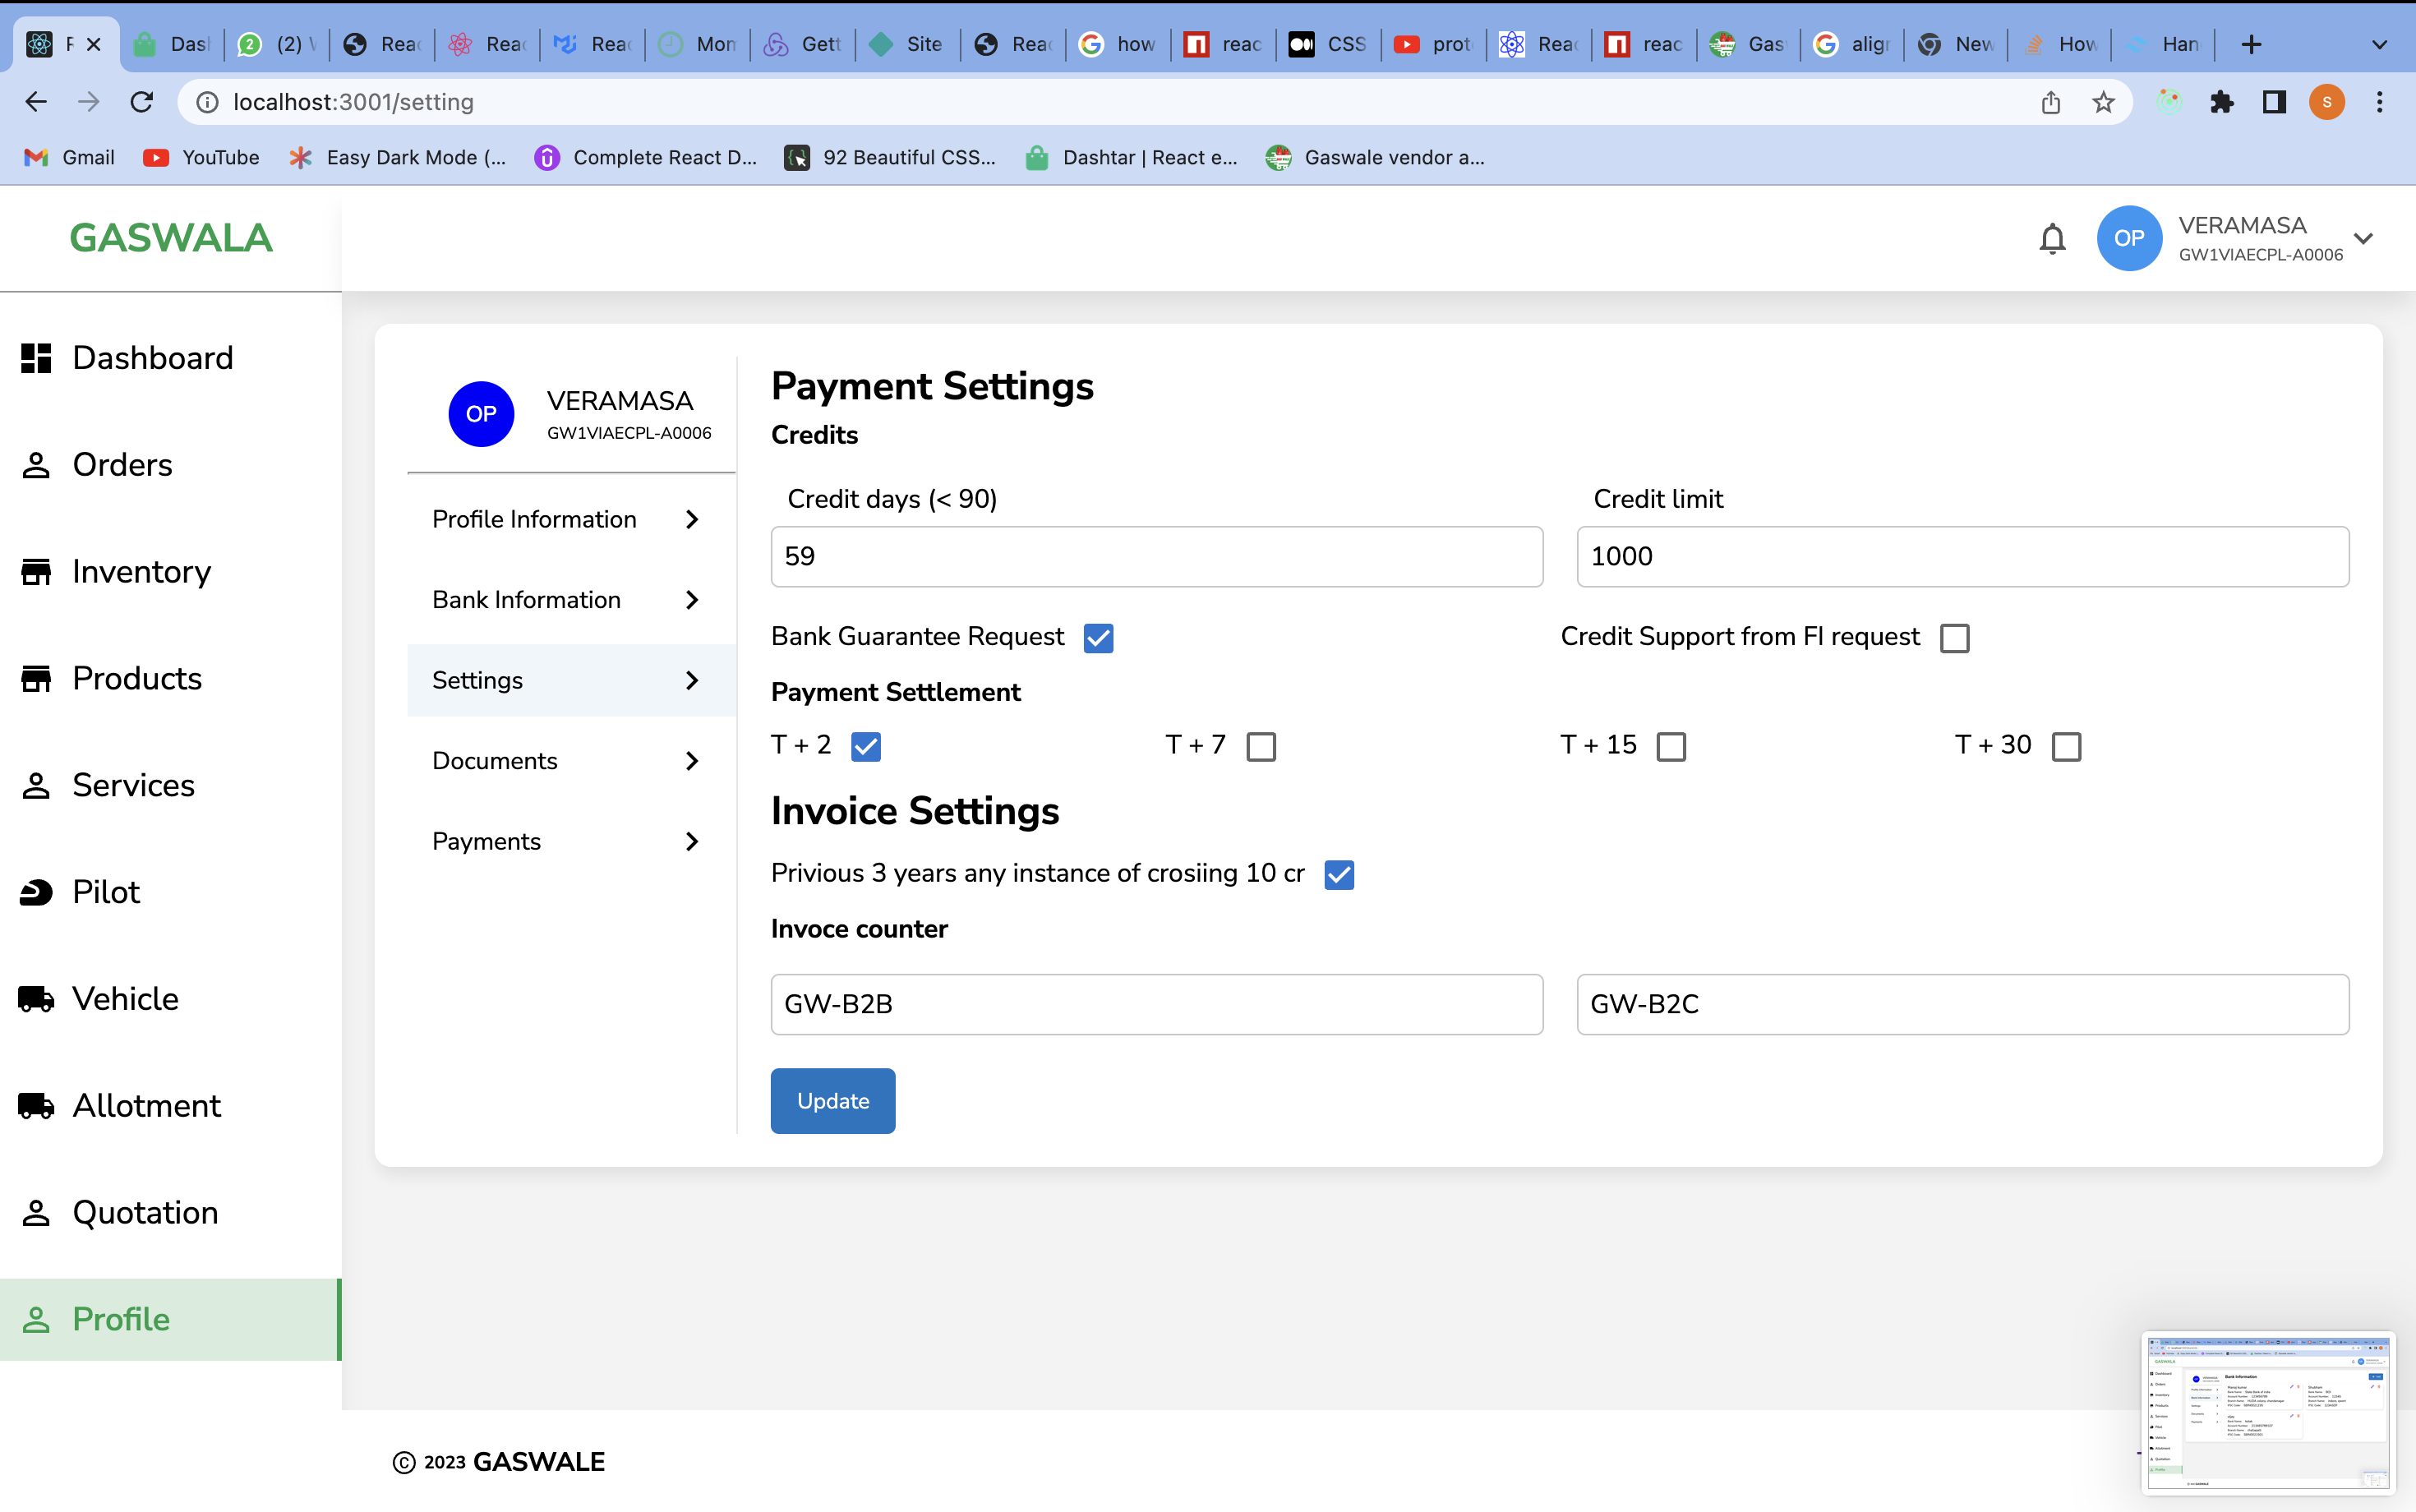The height and width of the screenshot is (1512, 2416).
Task: Expand the Documents section chevron
Action: [692, 761]
